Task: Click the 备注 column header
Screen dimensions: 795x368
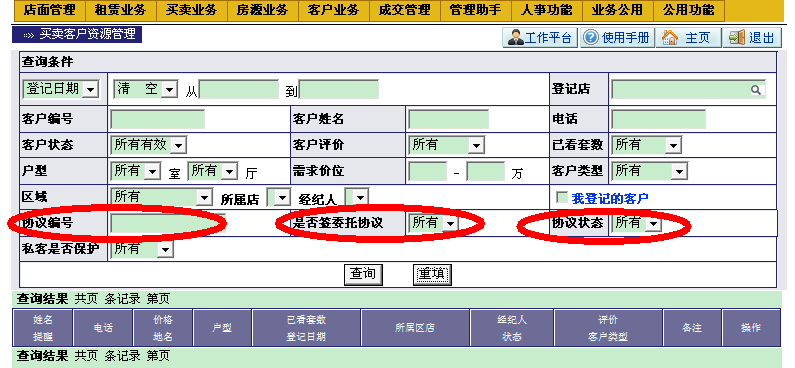Action: coord(692,328)
